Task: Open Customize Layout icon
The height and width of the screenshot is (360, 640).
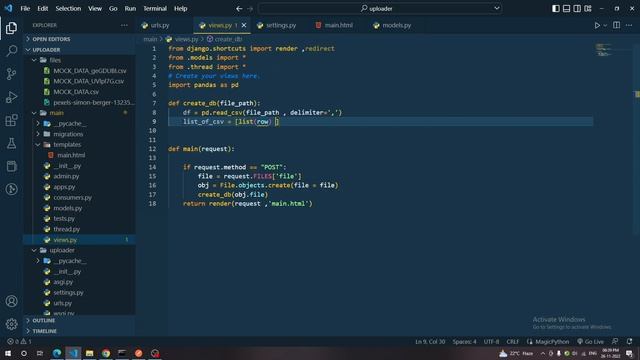Action: coord(588,9)
